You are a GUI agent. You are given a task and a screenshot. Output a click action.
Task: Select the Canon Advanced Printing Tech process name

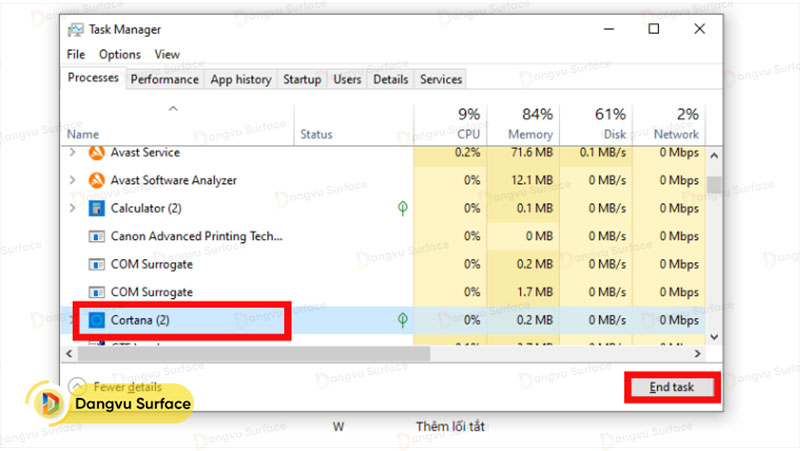[x=196, y=236]
